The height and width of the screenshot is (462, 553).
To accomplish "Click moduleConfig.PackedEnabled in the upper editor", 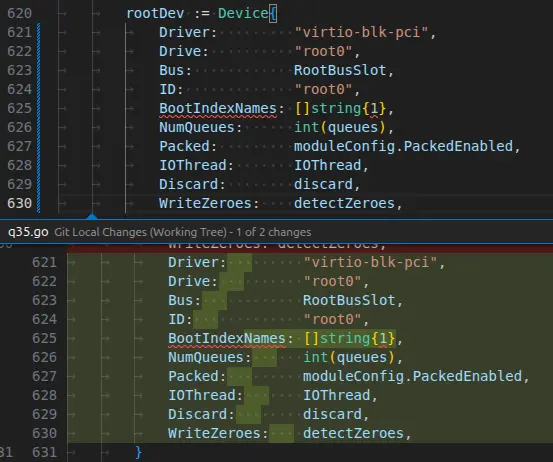I will coord(403,146).
